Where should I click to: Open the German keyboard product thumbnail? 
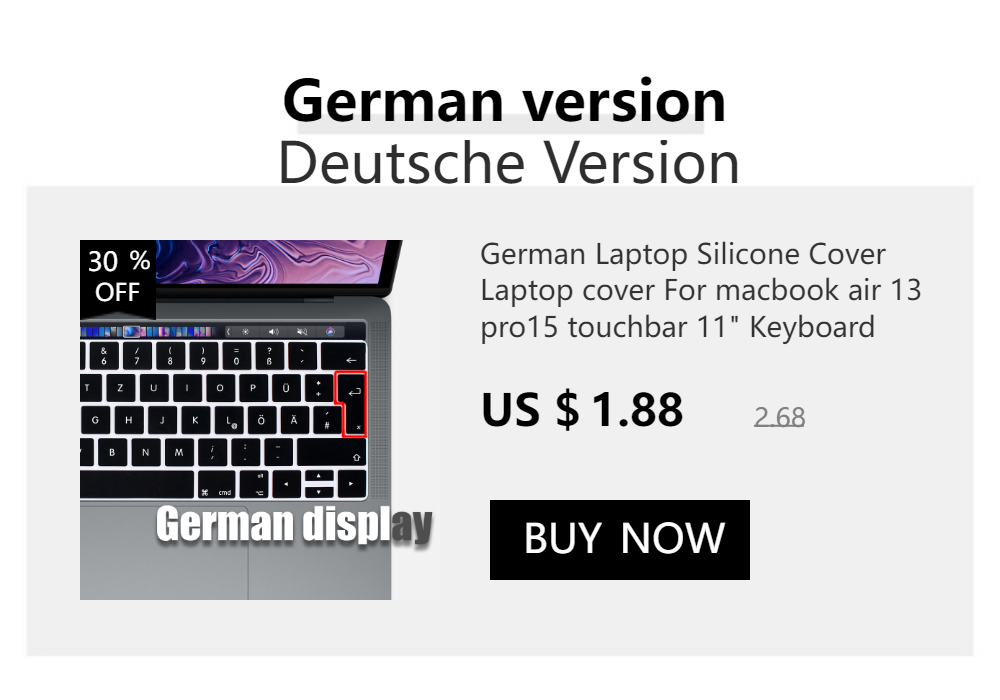tap(260, 419)
